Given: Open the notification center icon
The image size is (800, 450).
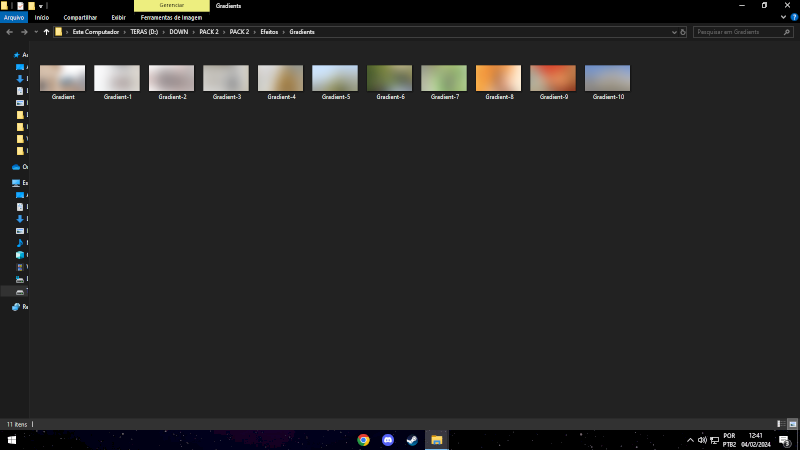Looking at the screenshot, I should pos(784,440).
